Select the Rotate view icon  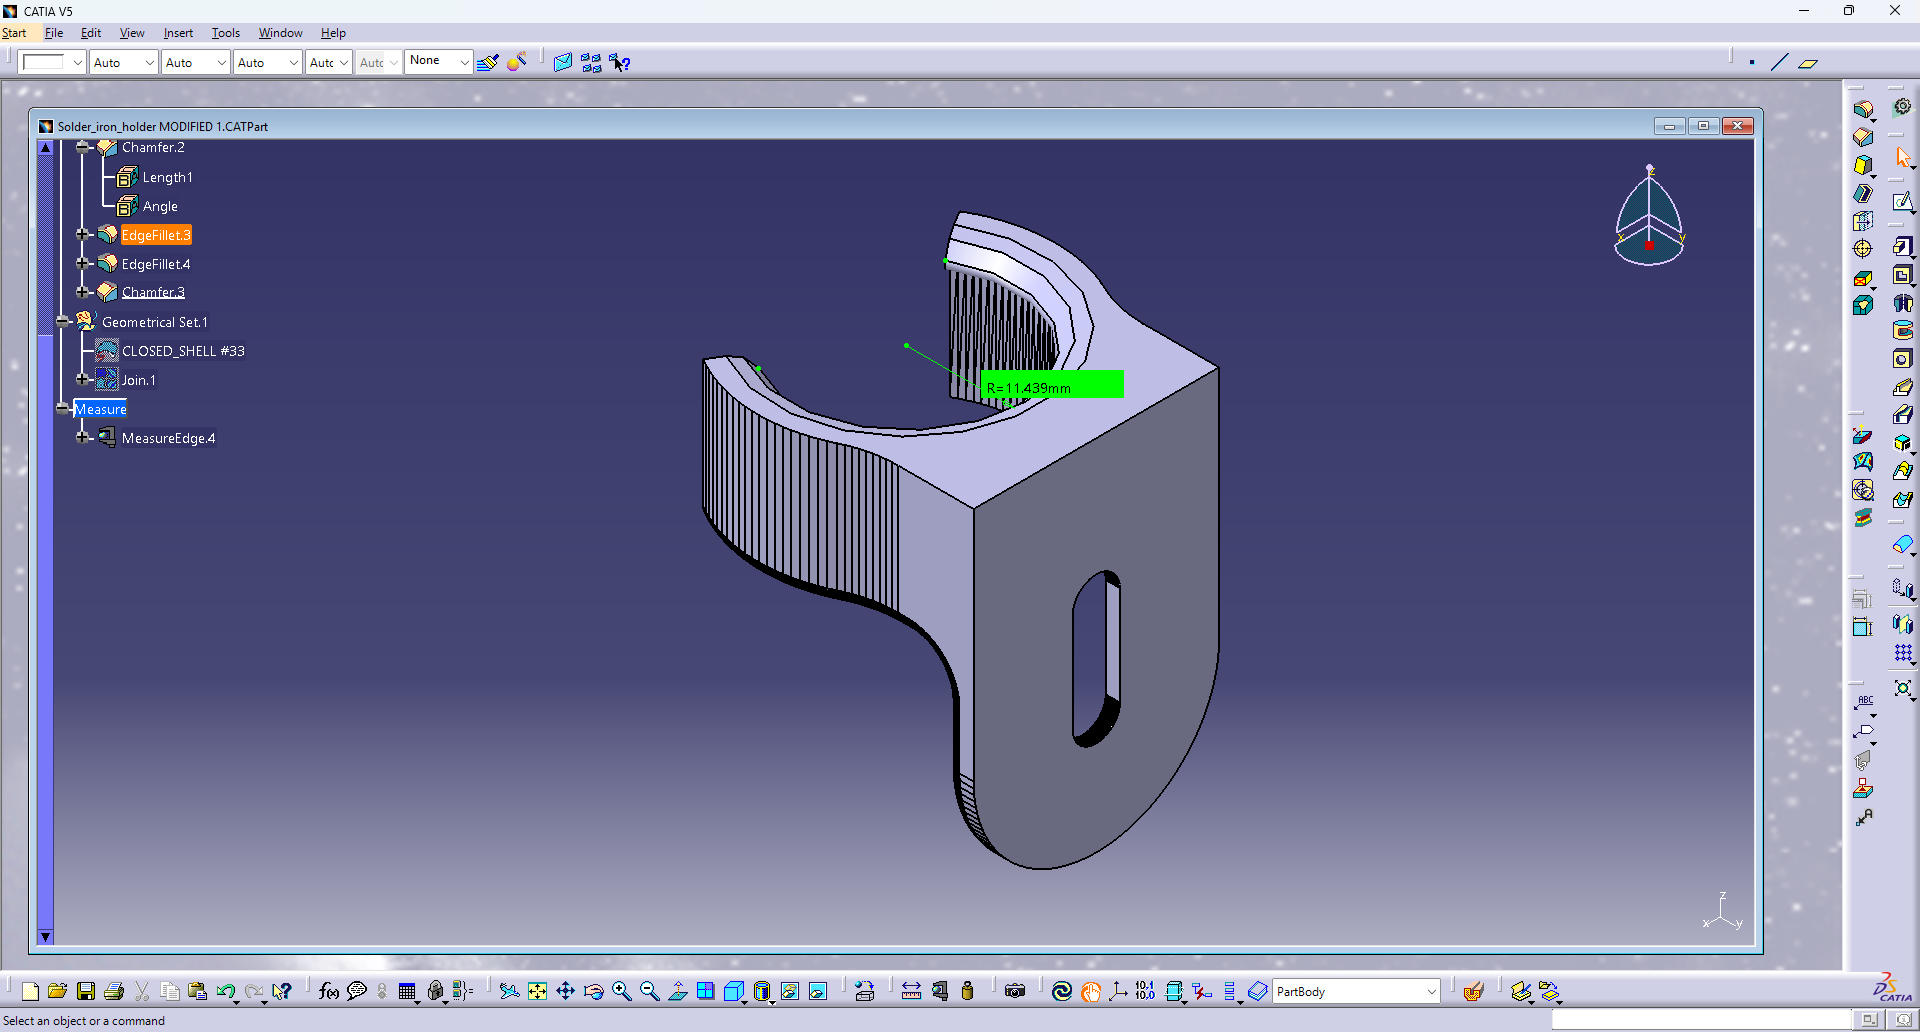point(593,991)
